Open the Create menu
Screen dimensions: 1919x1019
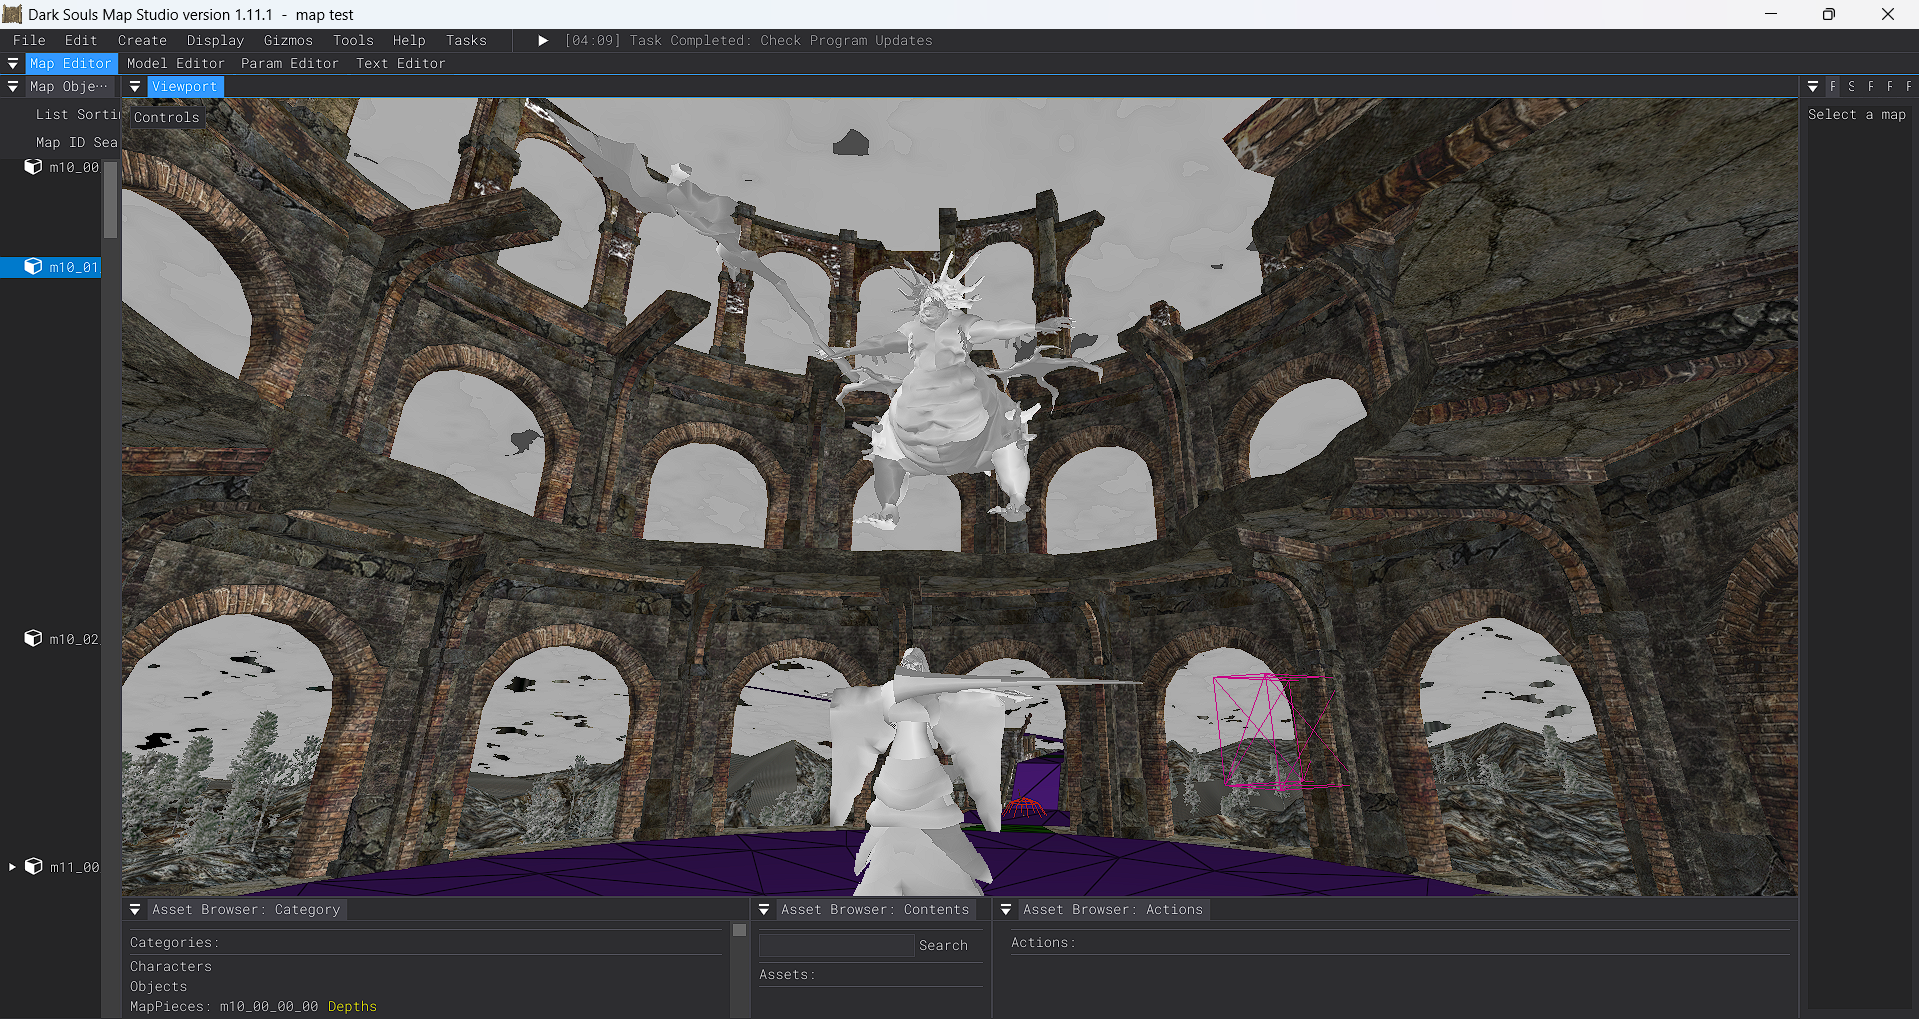(x=142, y=41)
